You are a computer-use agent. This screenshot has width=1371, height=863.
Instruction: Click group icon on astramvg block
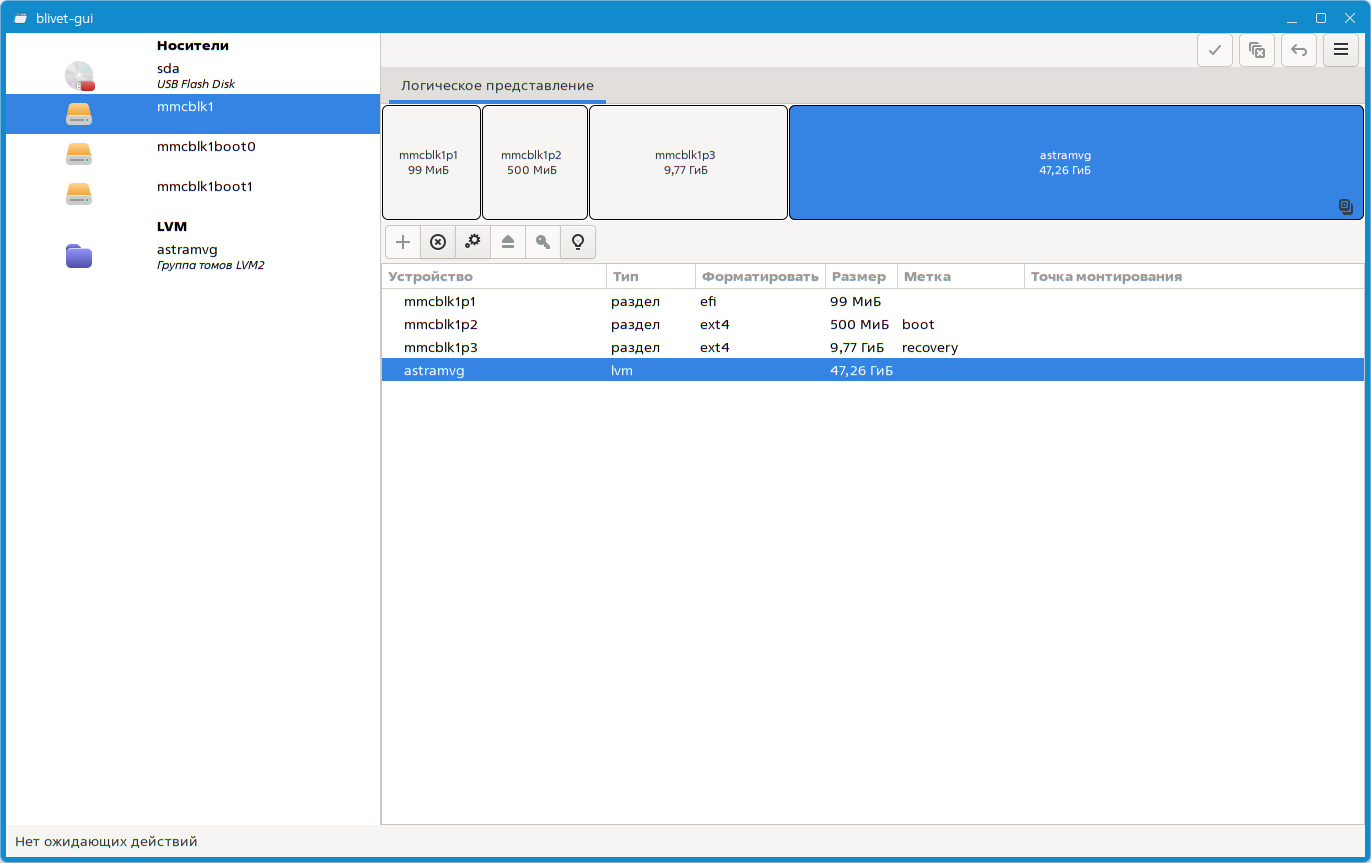click(1346, 207)
